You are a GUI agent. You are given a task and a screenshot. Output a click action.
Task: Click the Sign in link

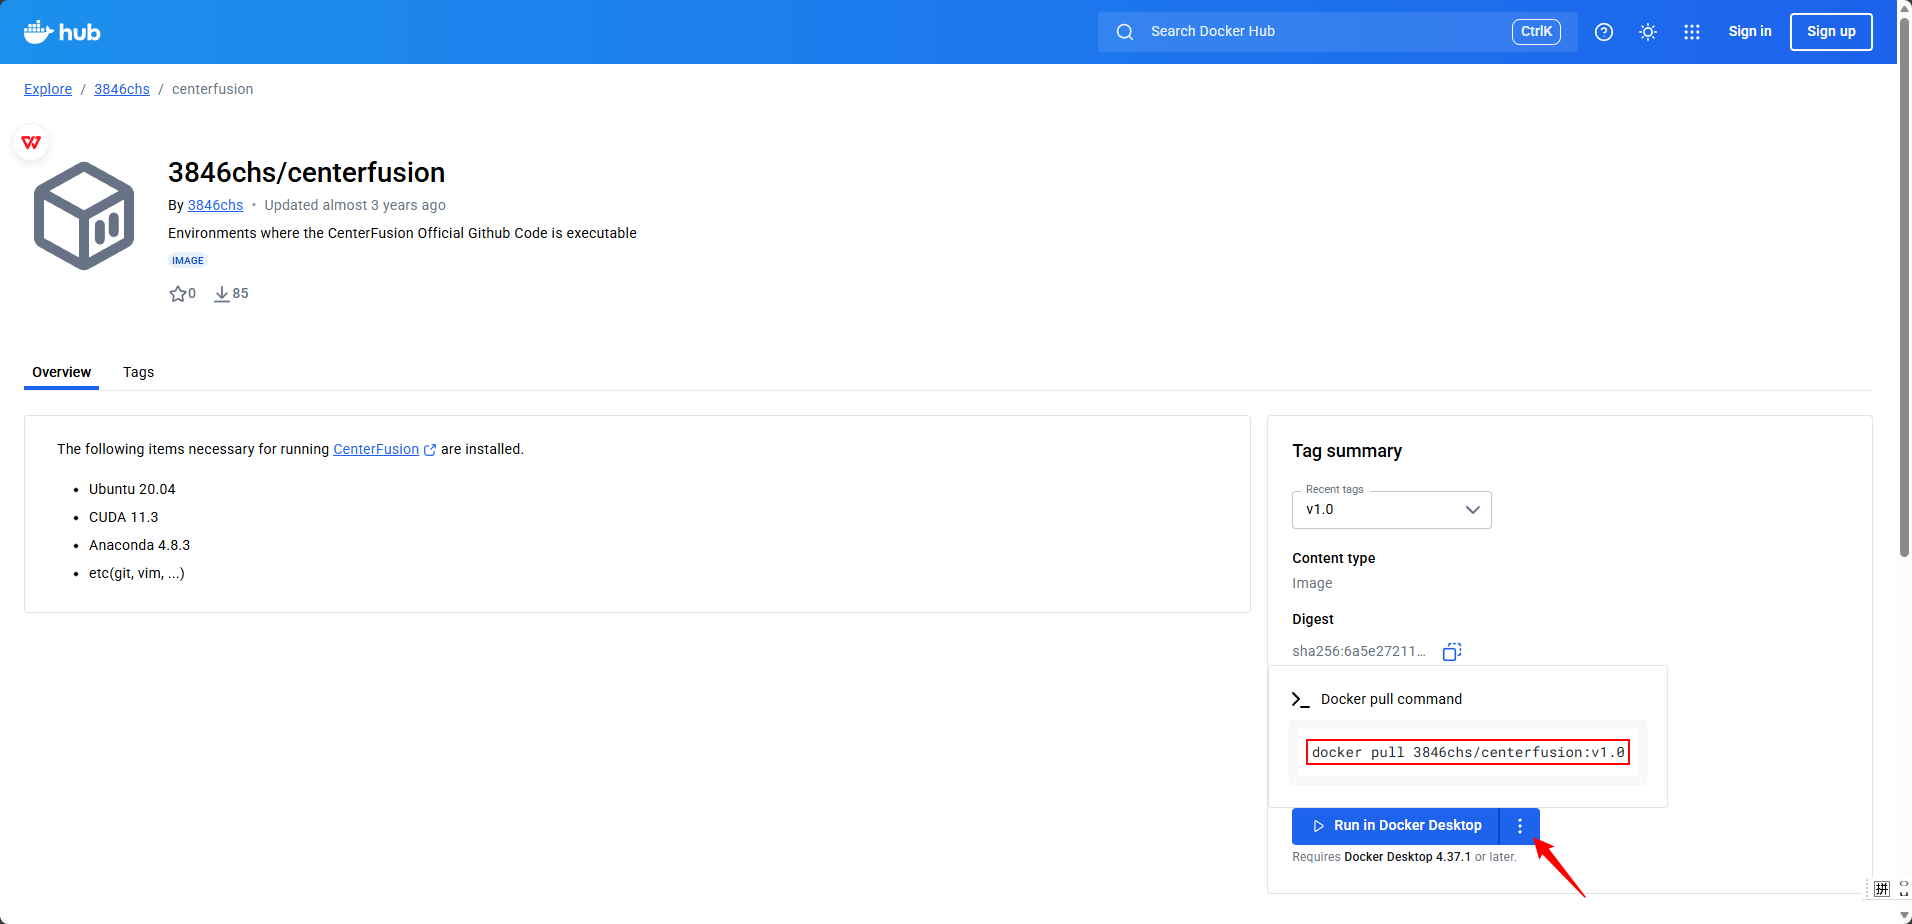click(x=1750, y=31)
